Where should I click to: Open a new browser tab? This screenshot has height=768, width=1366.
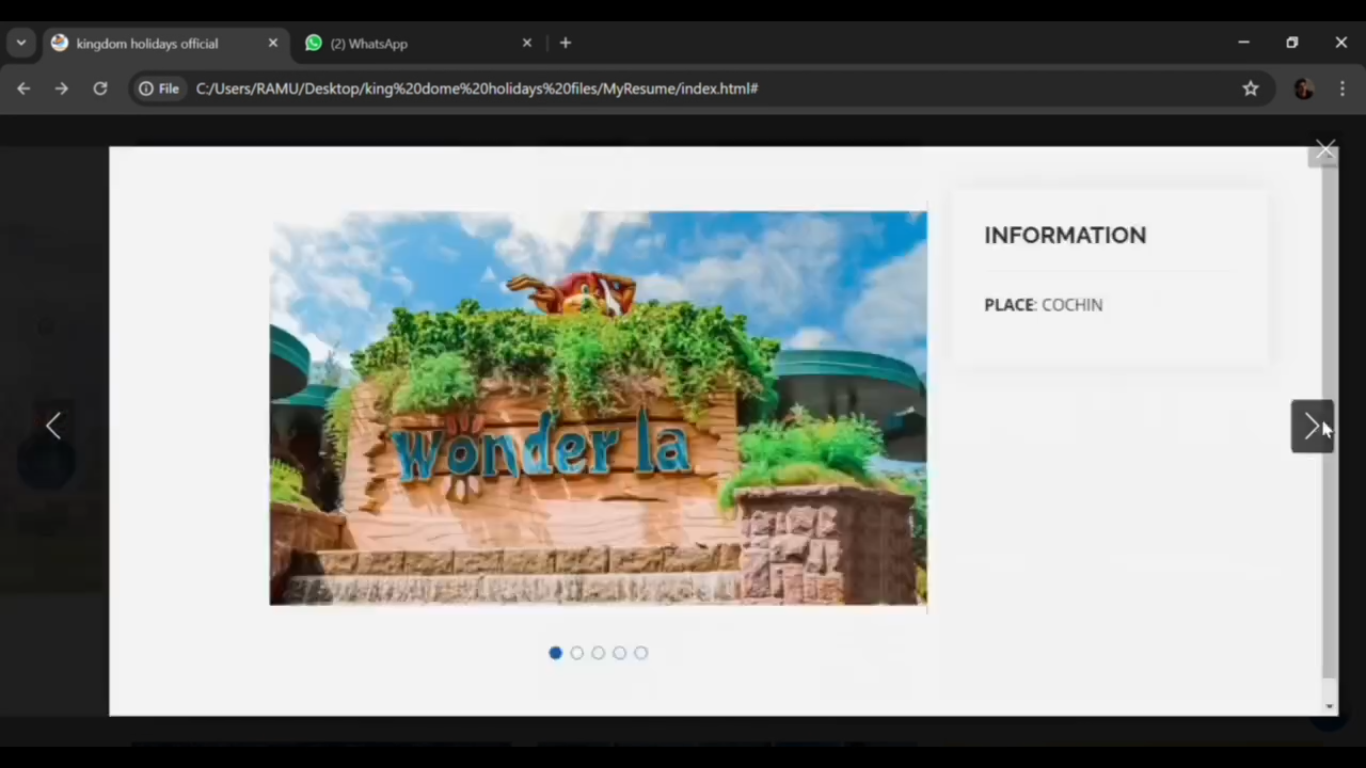(565, 43)
